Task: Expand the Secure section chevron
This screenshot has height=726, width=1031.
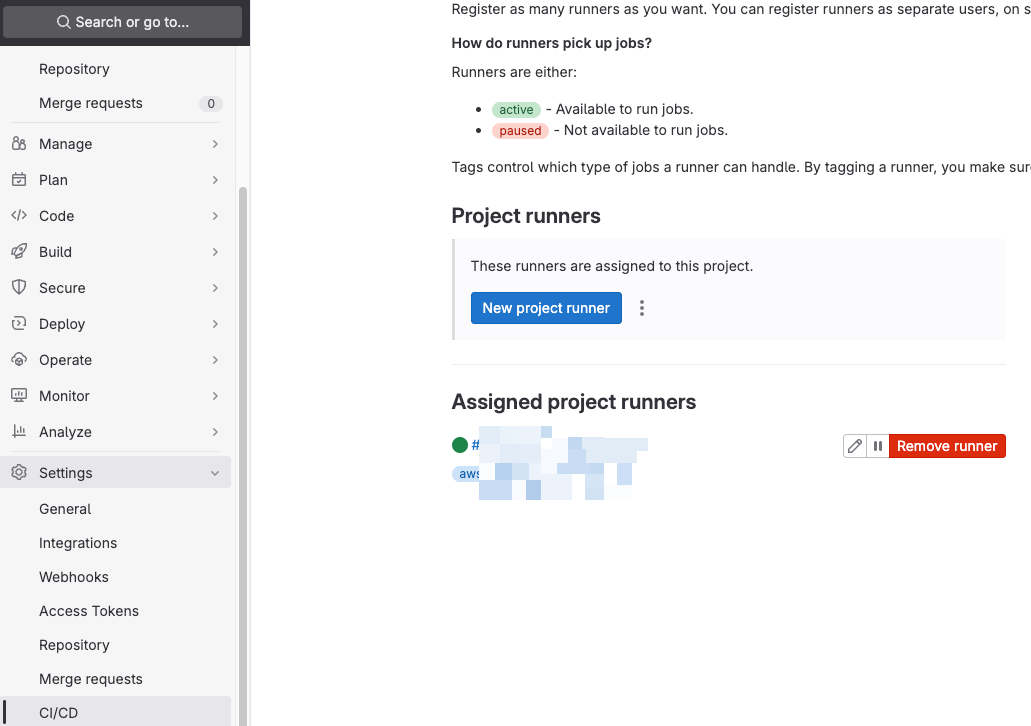Action: coord(215,288)
